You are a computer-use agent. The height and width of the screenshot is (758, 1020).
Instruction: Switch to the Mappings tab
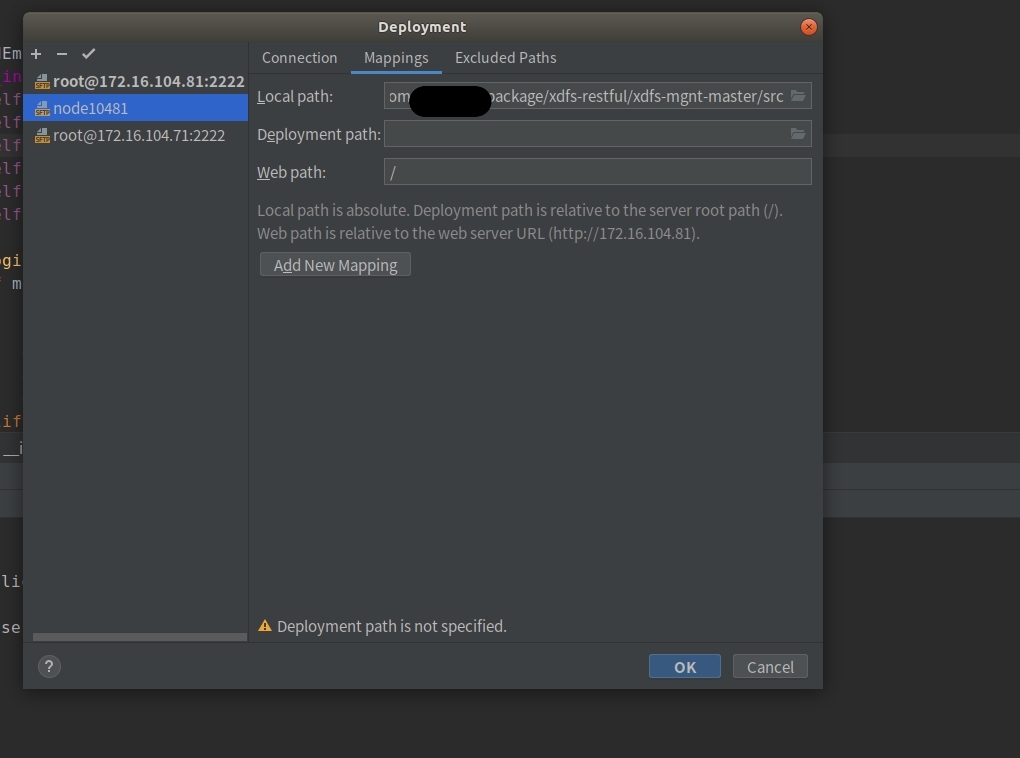pyautogui.click(x=396, y=58)
